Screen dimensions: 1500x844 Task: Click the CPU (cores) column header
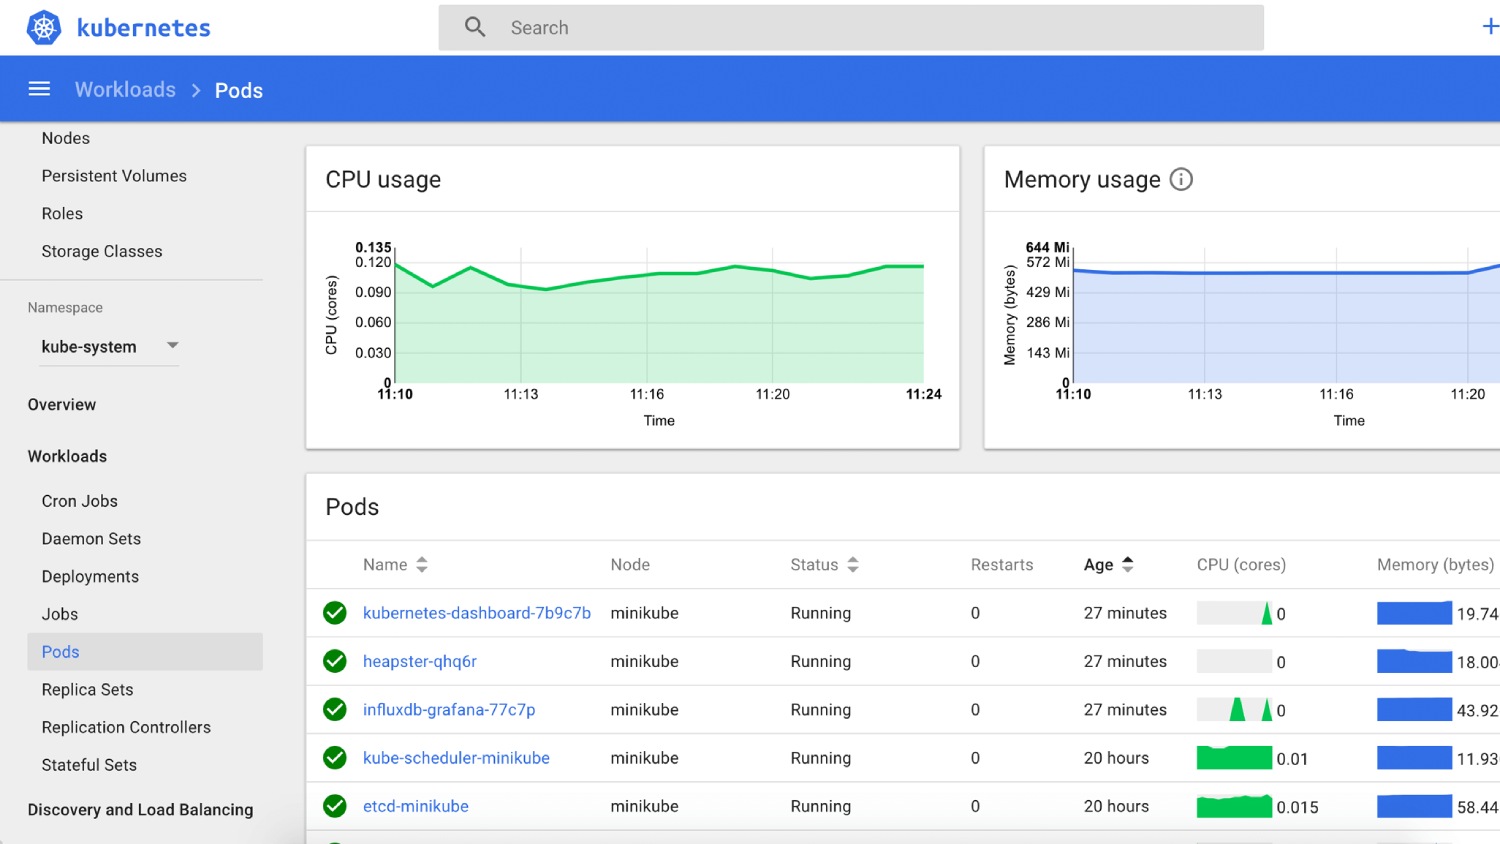[x=1241, y=565]
